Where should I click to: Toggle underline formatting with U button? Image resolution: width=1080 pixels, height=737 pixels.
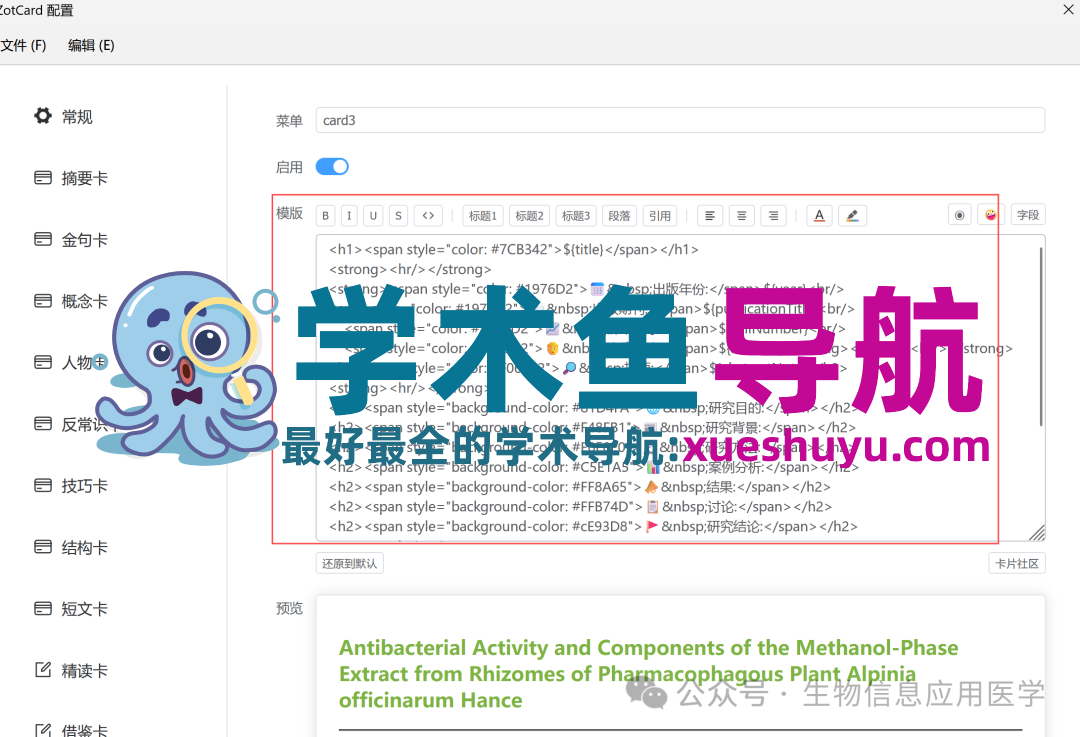point(373,216)
